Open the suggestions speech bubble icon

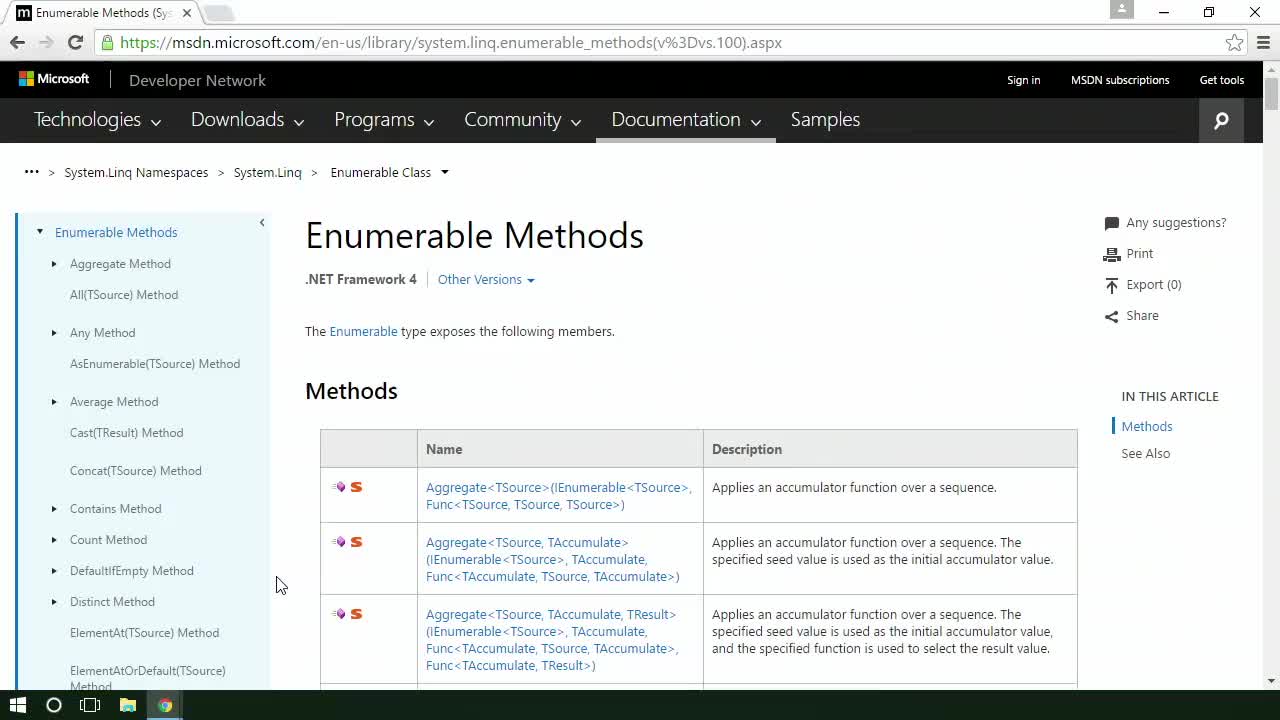pos(1111,222)
